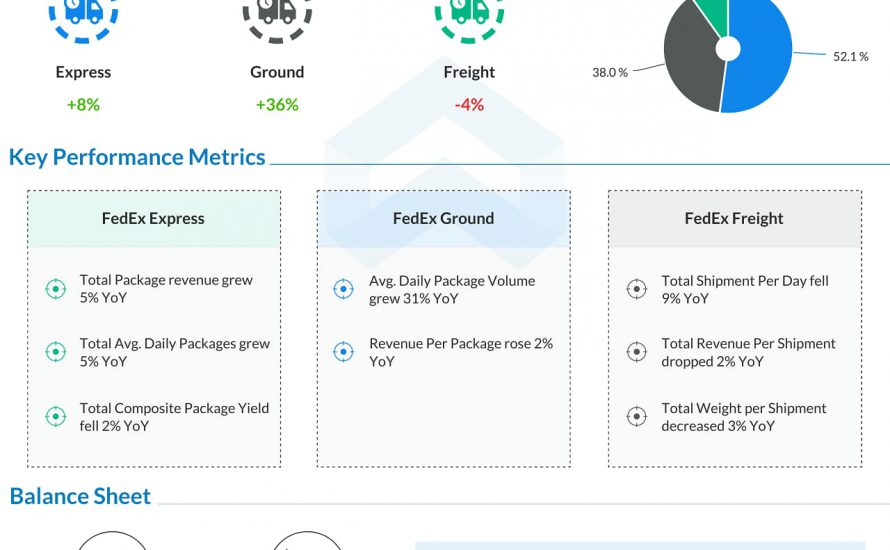Screen dimensions: 890x550
Task: Click the blue Express truck icon
Action: [83, 12]
